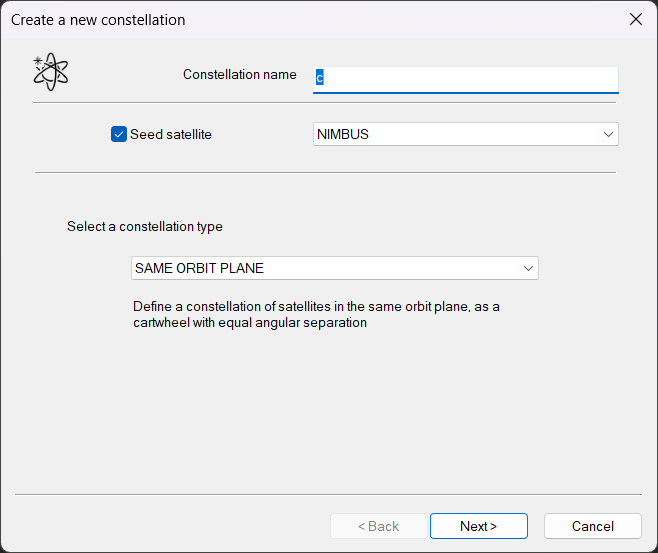658x553 pixels.
Task: Click the "Create a new constellation" title bar
Action: [x=300, y=19]
